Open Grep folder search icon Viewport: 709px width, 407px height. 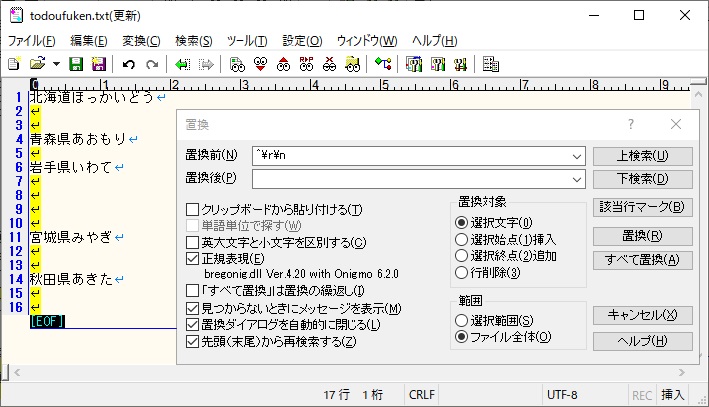tap(353, 64)
